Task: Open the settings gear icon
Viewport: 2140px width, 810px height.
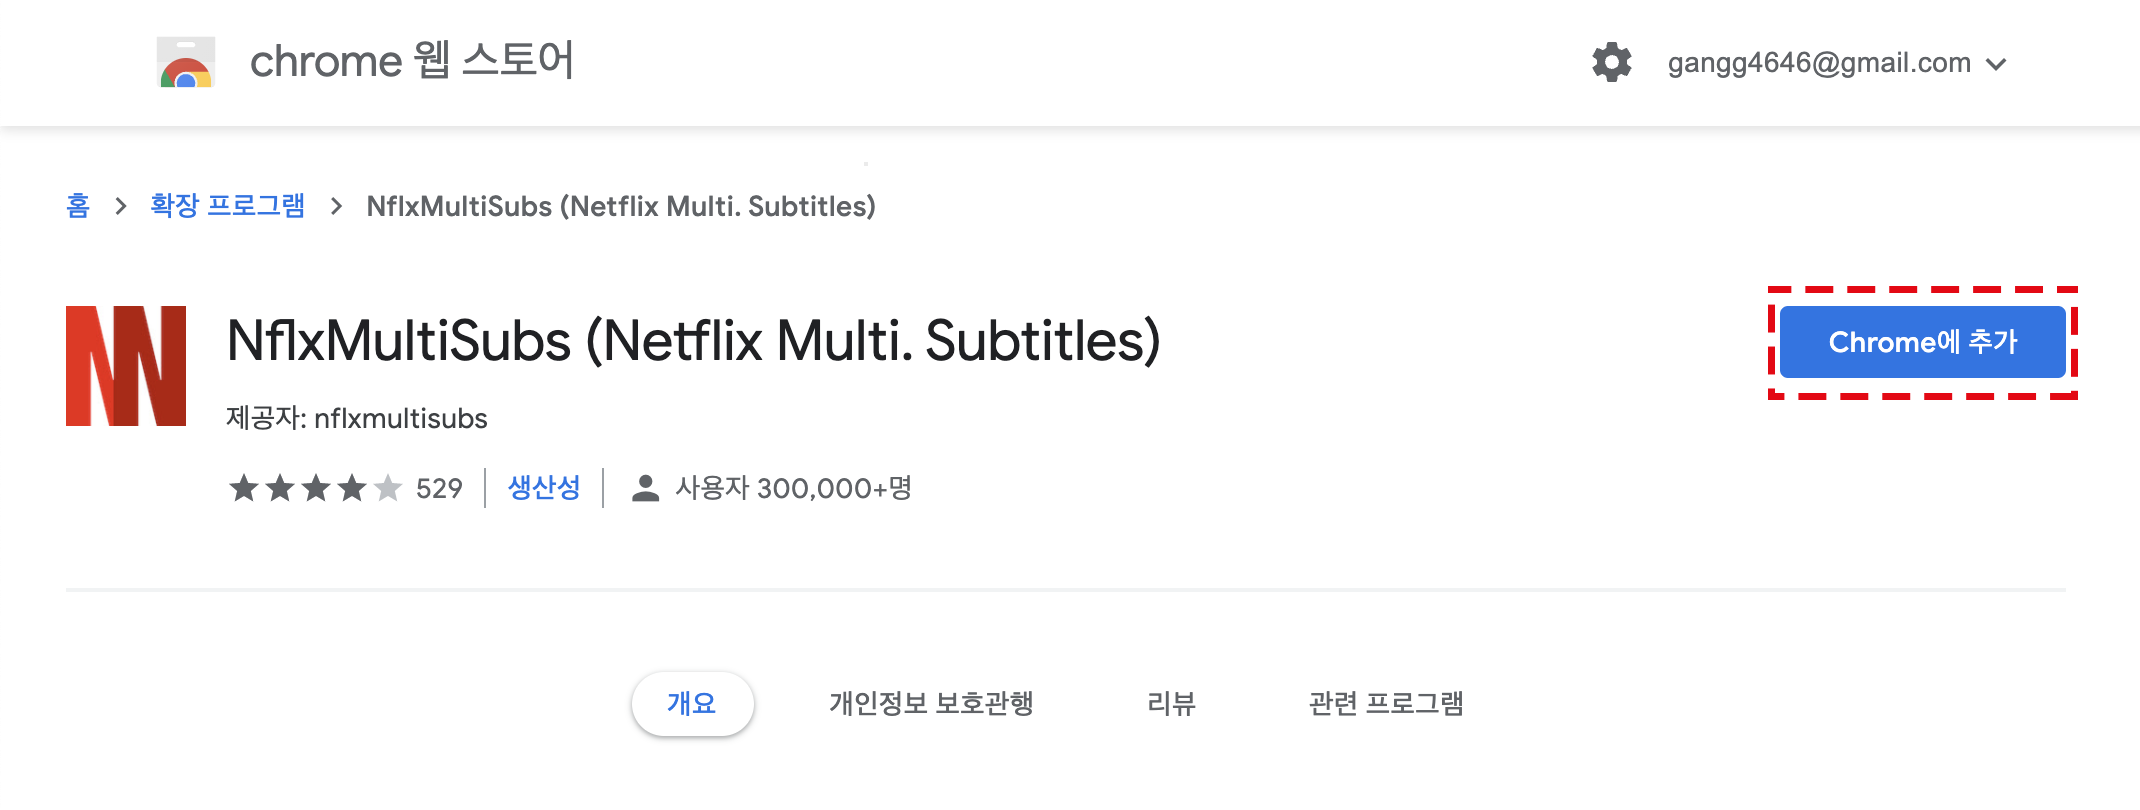Action: coord(1611,62)
